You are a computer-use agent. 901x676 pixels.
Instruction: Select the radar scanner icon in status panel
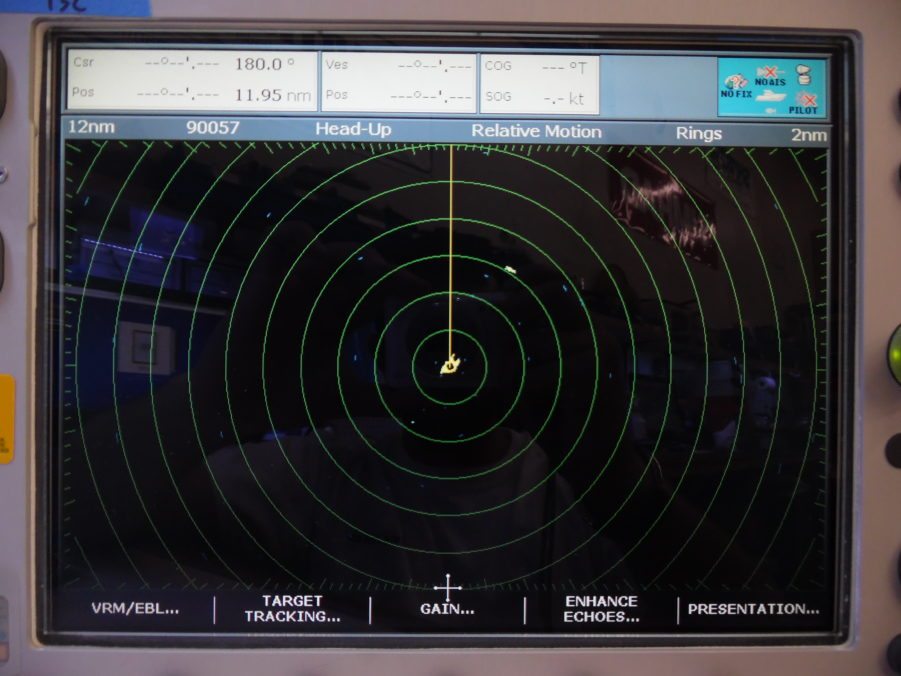coord(804,74)
